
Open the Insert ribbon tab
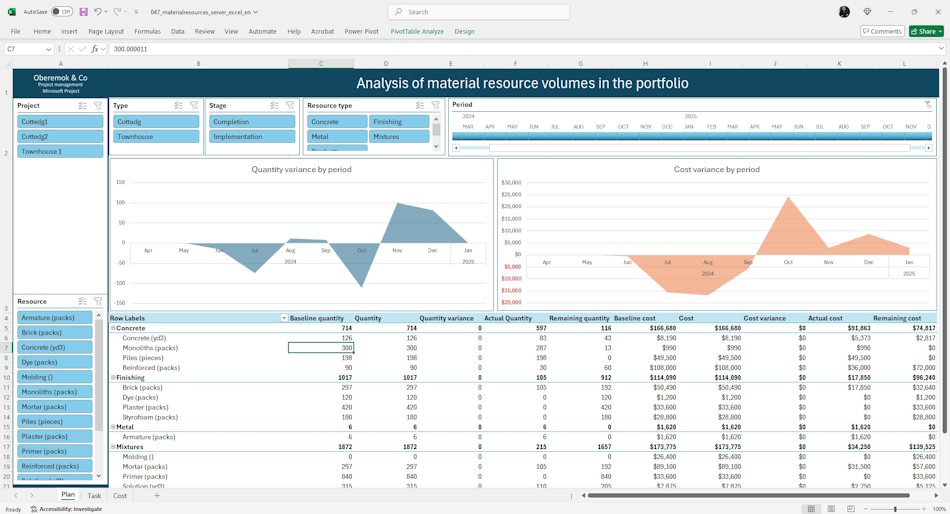click(x=69, y=32)
